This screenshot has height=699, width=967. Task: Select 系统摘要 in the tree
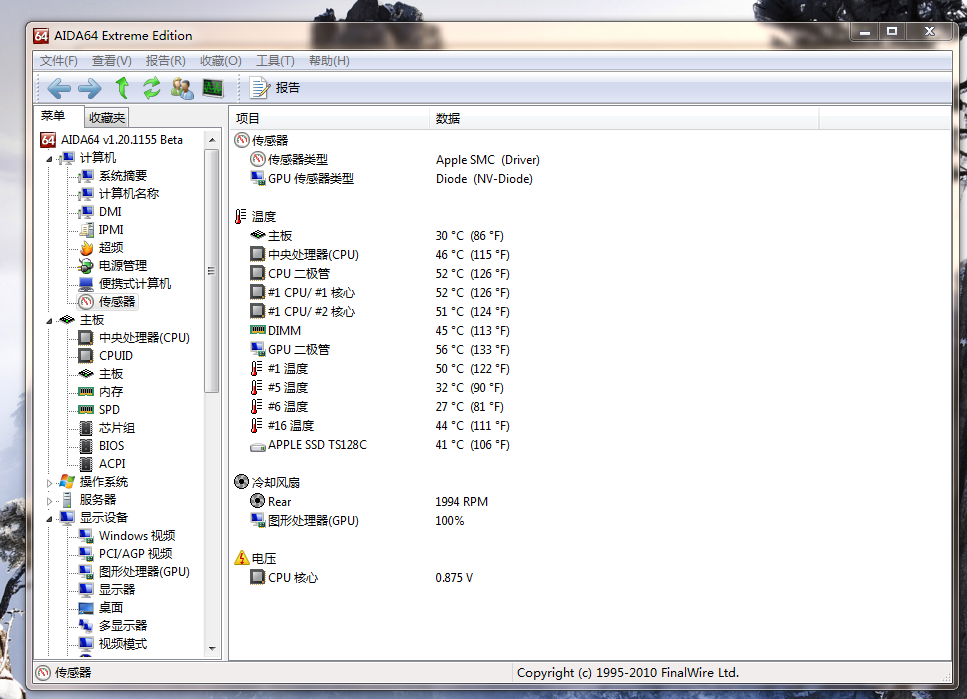tap(123, 176)
